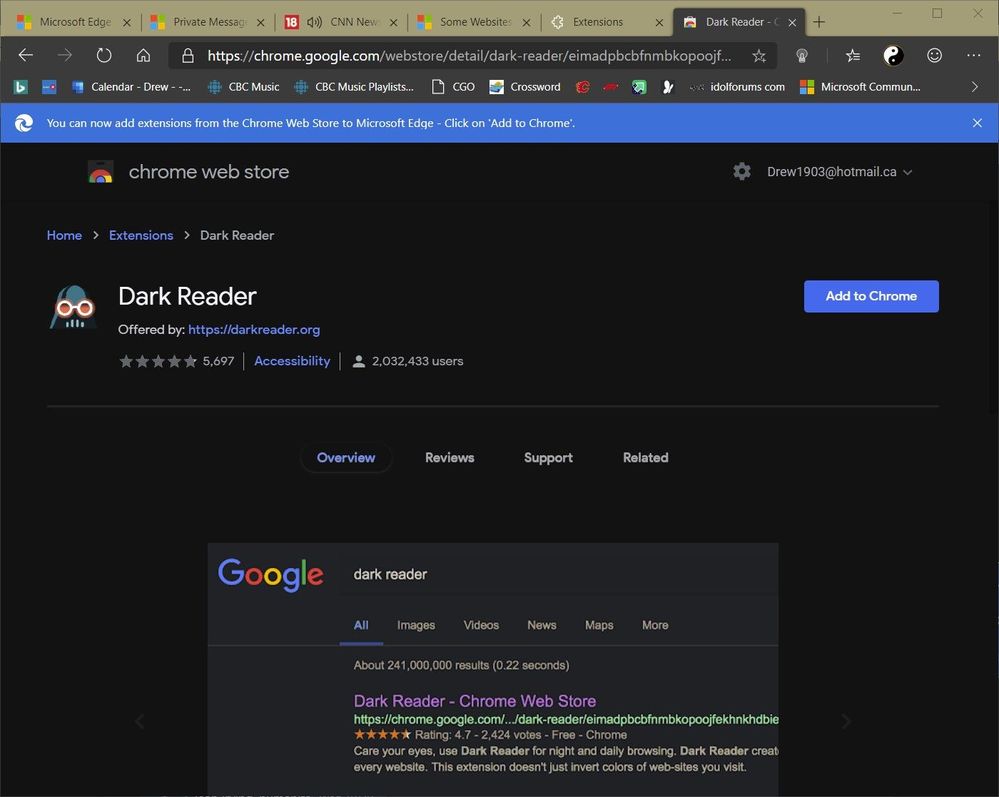
Task: Open the CBC Music bookmark
Action: pyautogui.click(x=243, y=87)
